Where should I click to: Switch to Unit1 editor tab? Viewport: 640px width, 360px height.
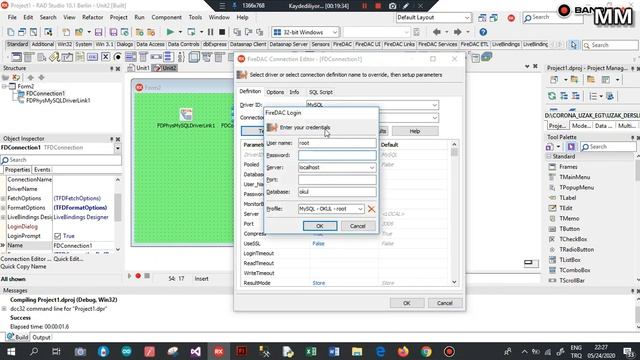point(139,68)
